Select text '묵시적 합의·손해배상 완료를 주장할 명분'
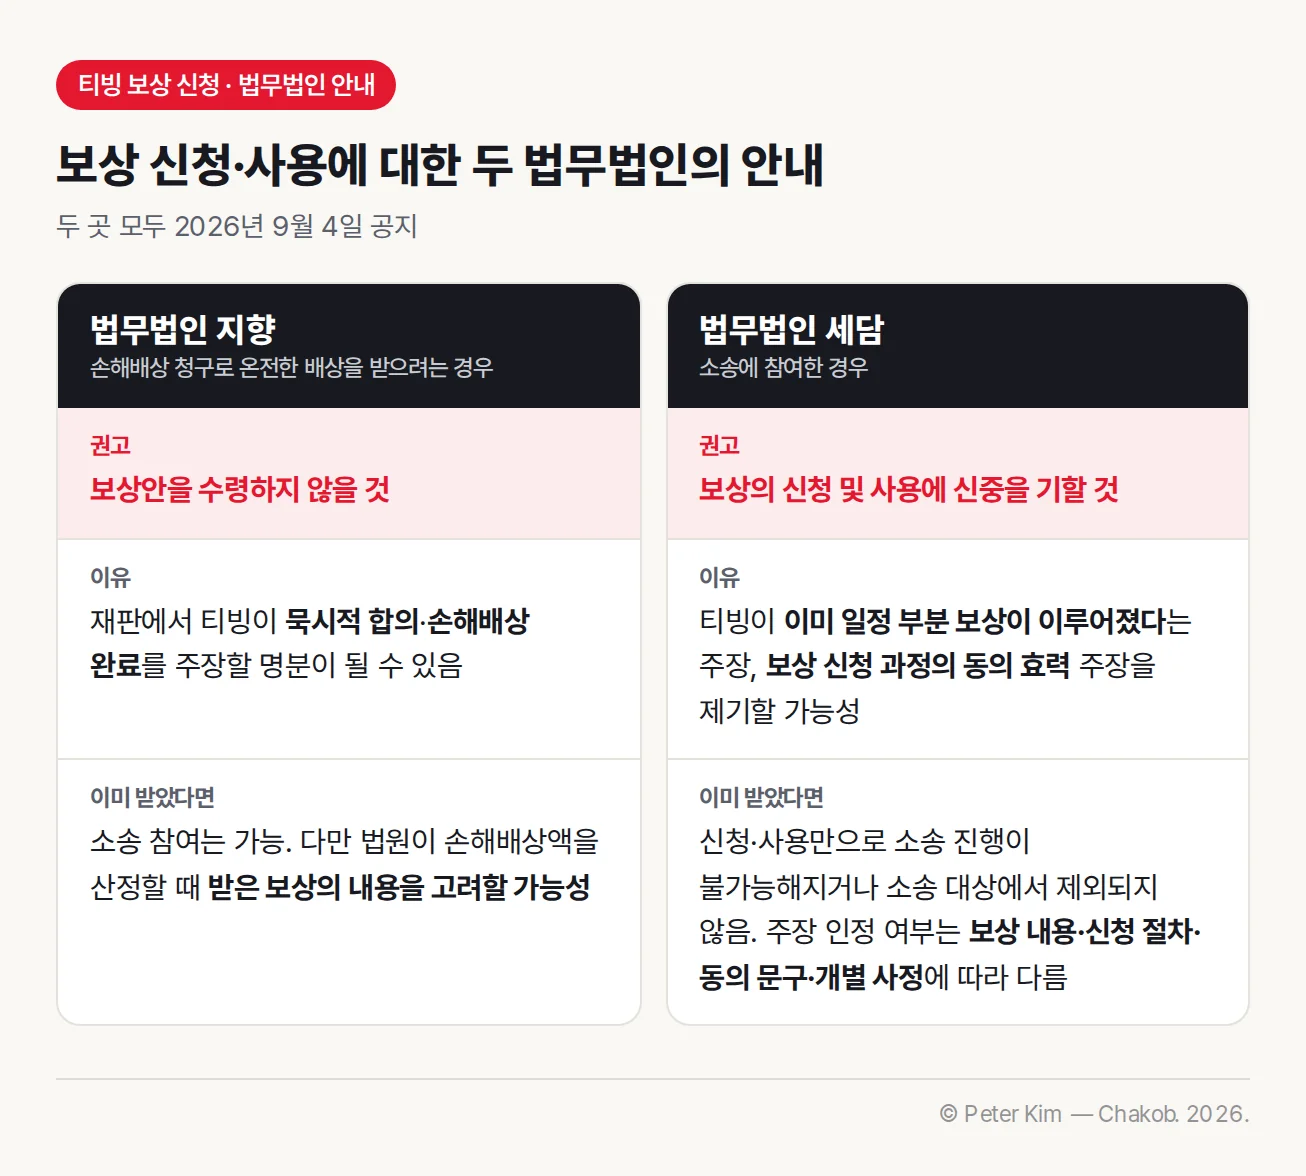 tap(310, 643)
